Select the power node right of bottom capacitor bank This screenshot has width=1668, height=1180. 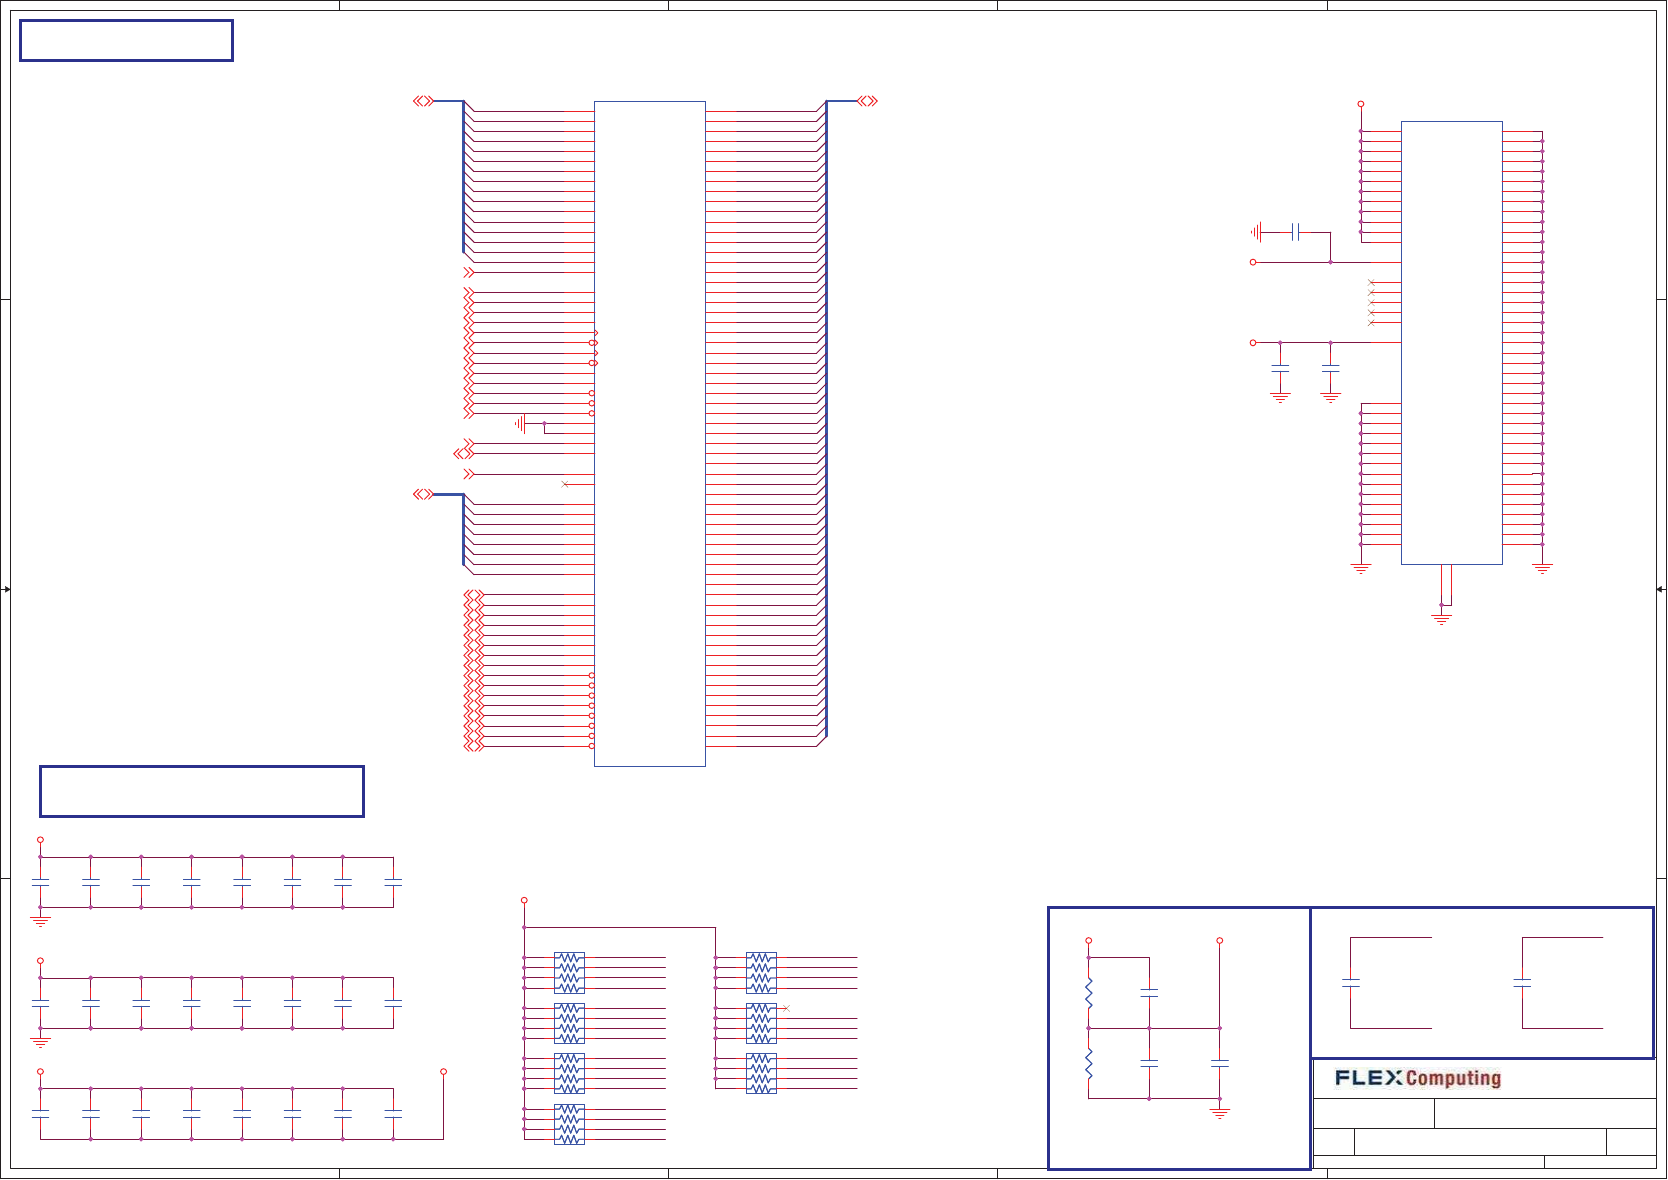click(444, 1072)
